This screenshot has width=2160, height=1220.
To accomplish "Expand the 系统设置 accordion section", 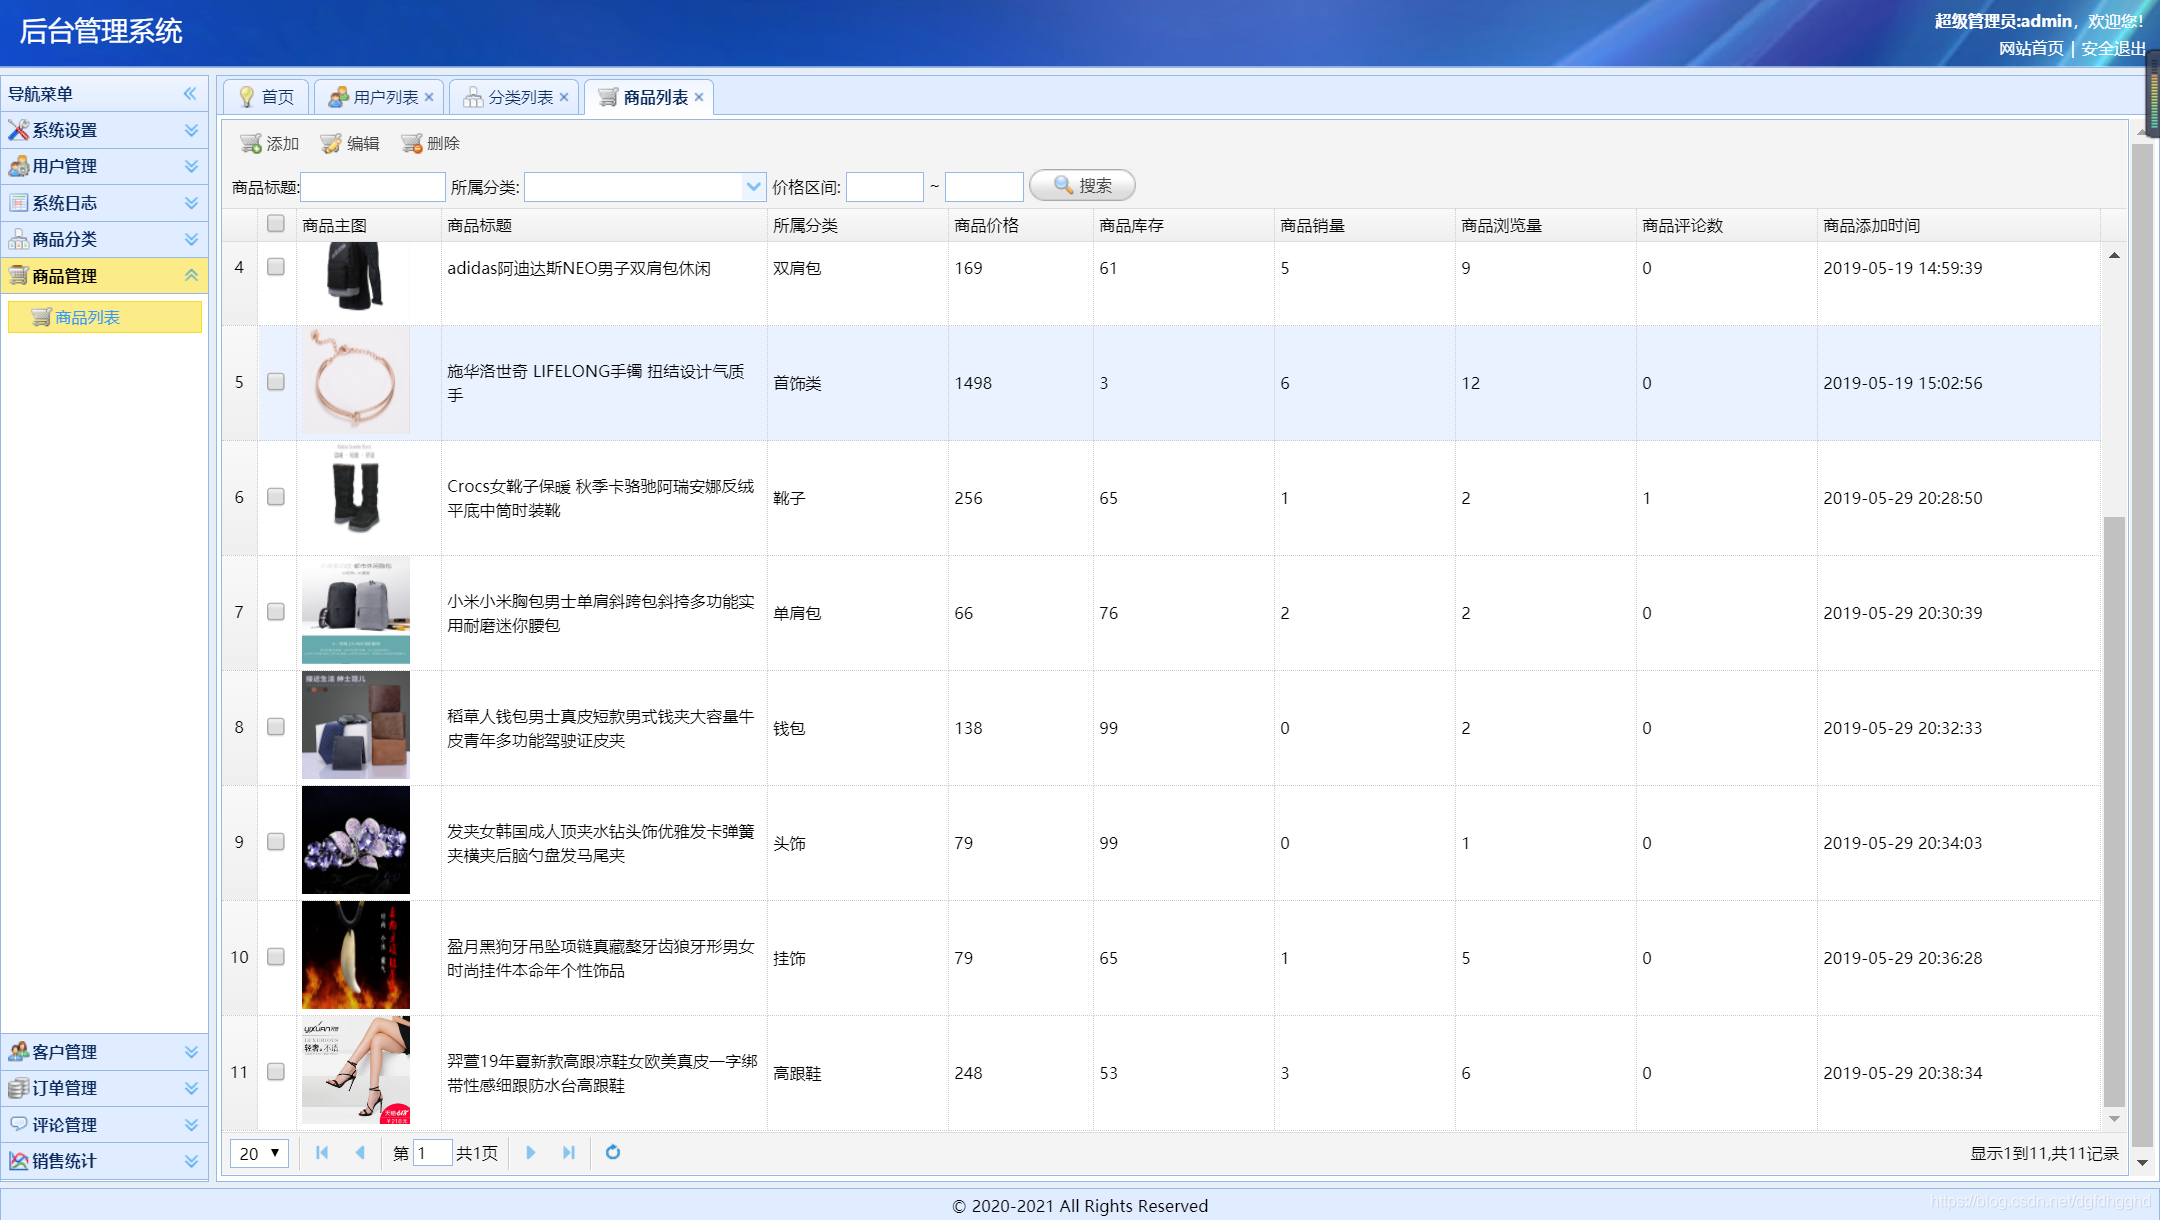I will [191, 130].
